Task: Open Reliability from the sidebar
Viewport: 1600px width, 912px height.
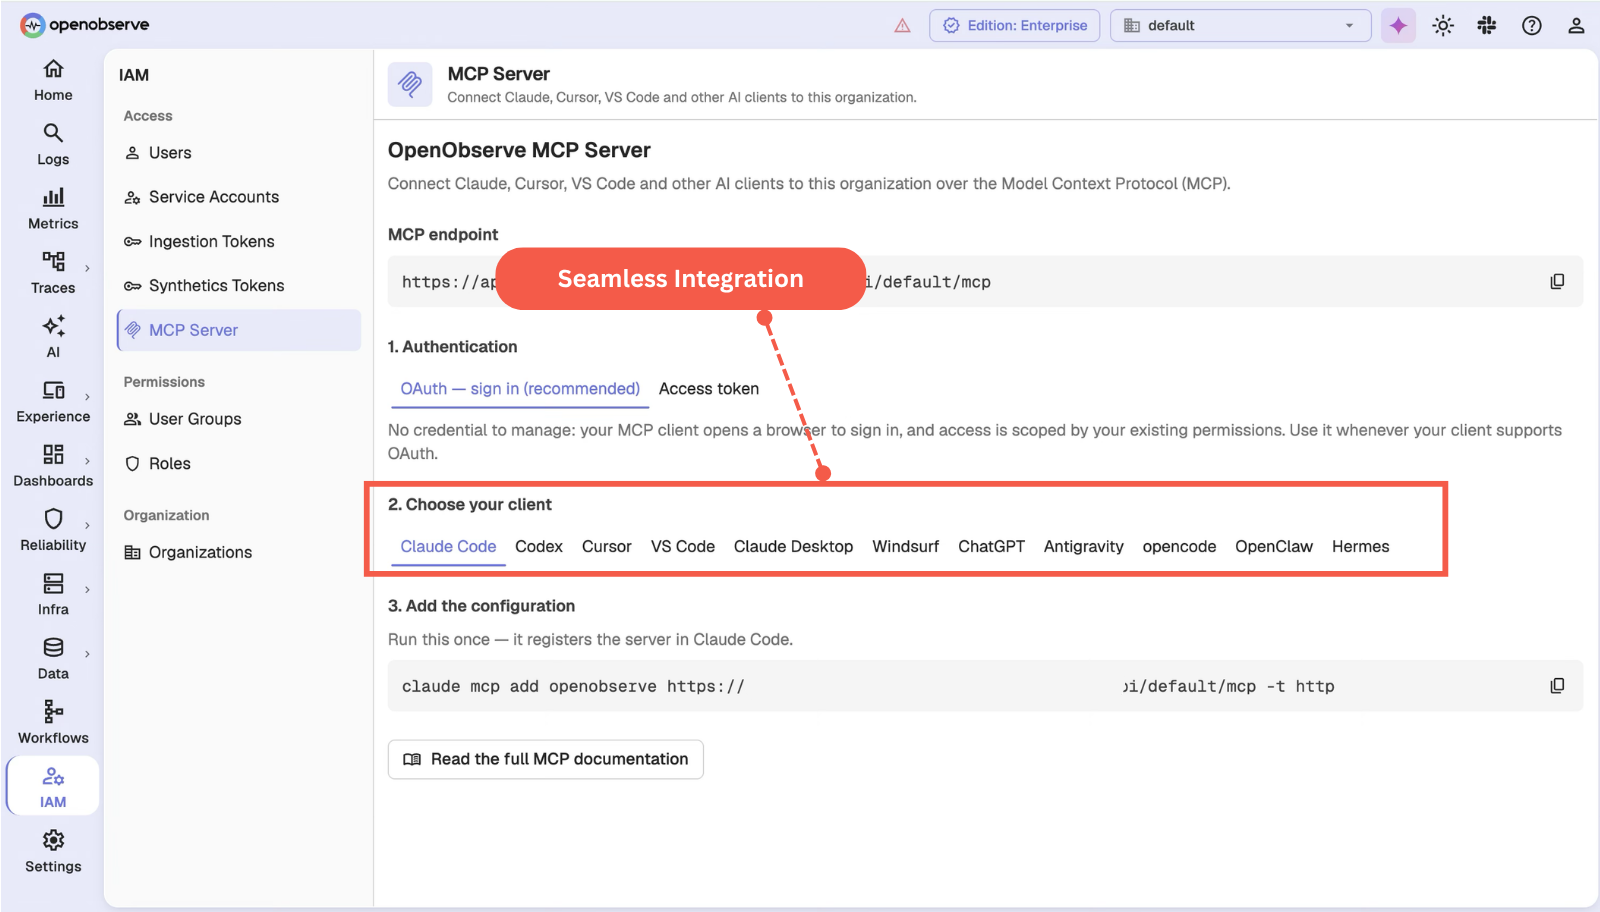Action: [53, 530]
